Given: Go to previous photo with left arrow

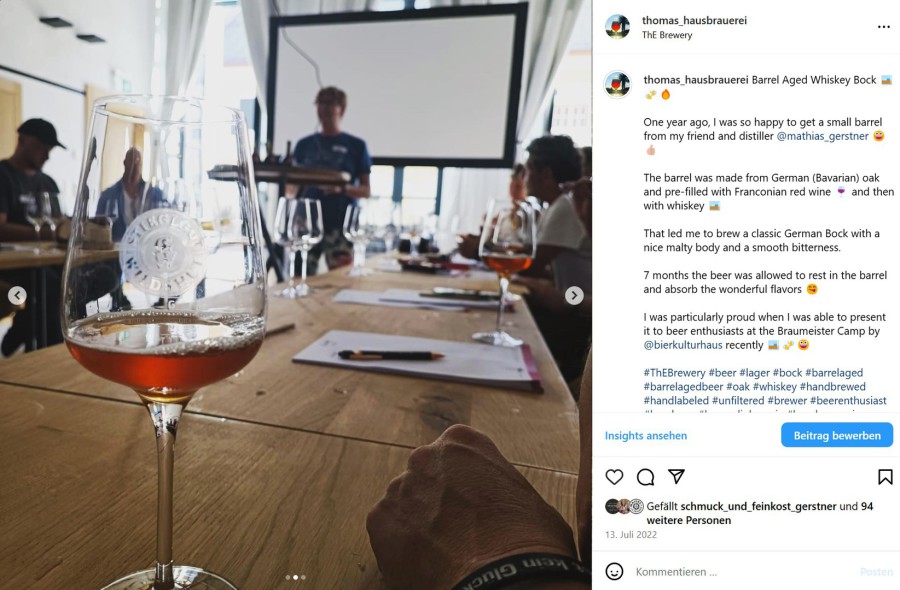Looking at the screenshot, I should coord(17,296).
